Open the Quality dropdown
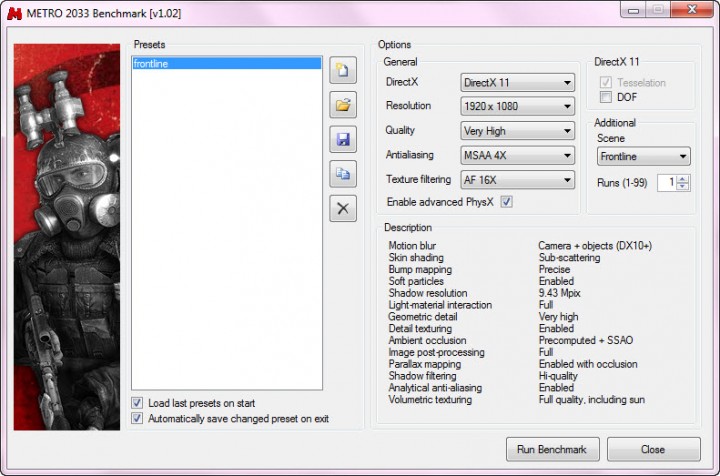Image resolution: width=720 pixels, height=476 pixels. [x=518, y=131]
